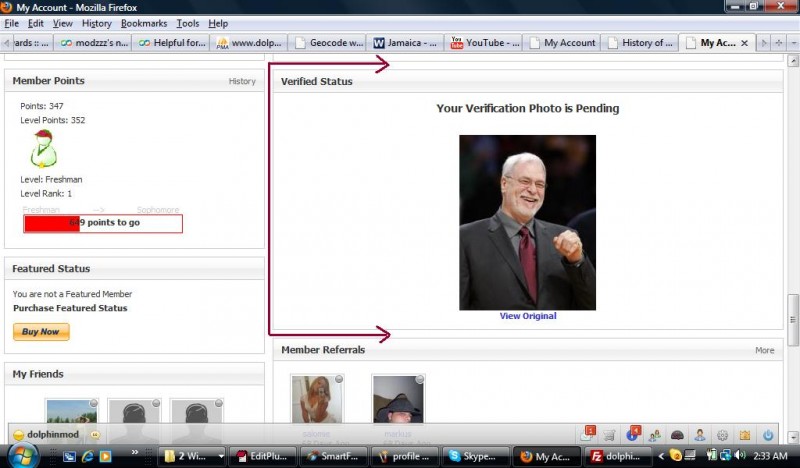Click the Freshman level avatar icon

click(43, 149)
